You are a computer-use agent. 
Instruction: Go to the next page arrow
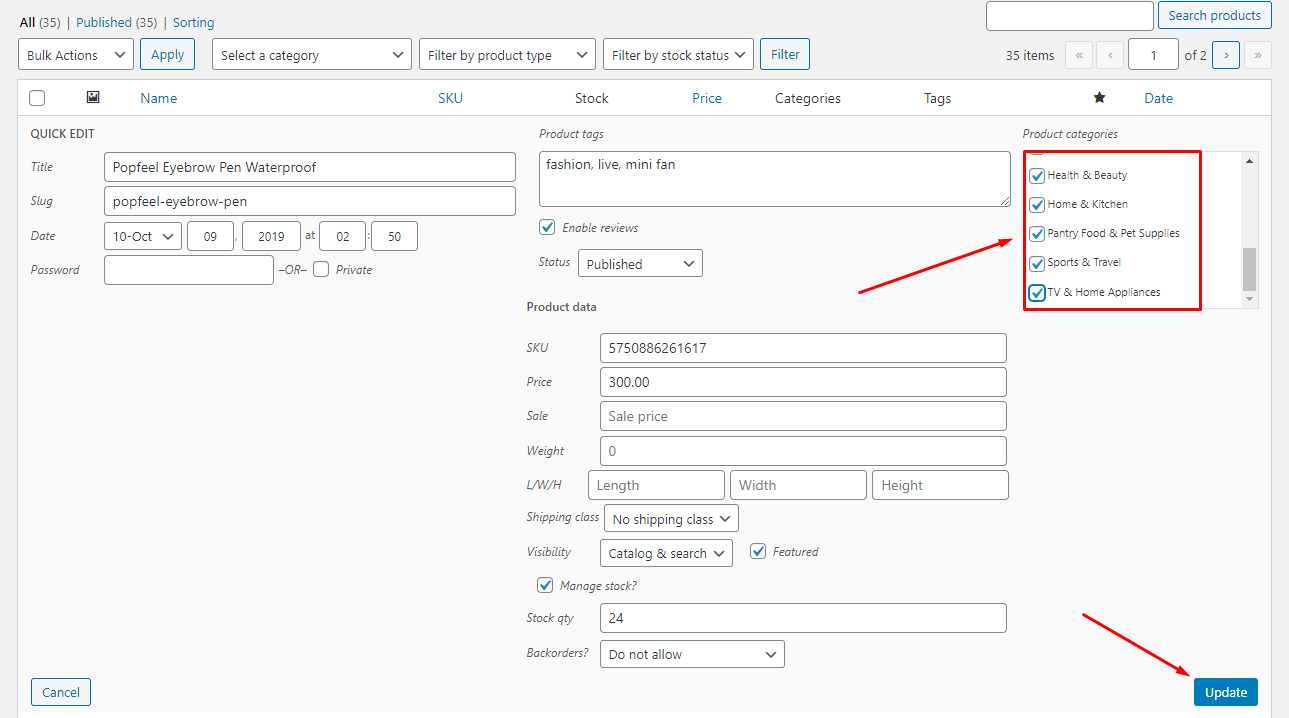(x=1226, y=55)
